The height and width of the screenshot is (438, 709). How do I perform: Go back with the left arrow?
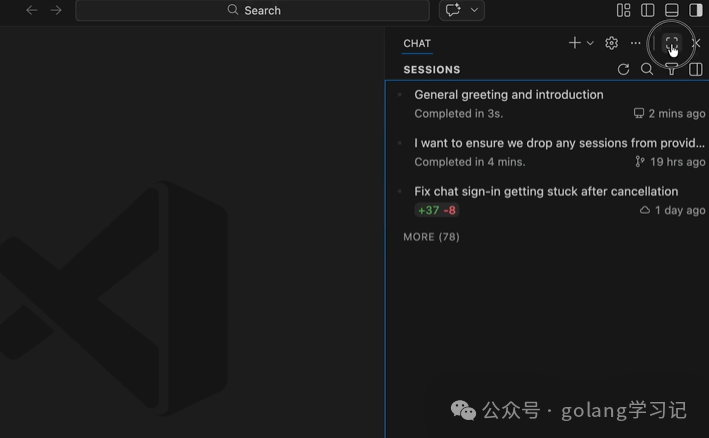[x=31, y=10]
